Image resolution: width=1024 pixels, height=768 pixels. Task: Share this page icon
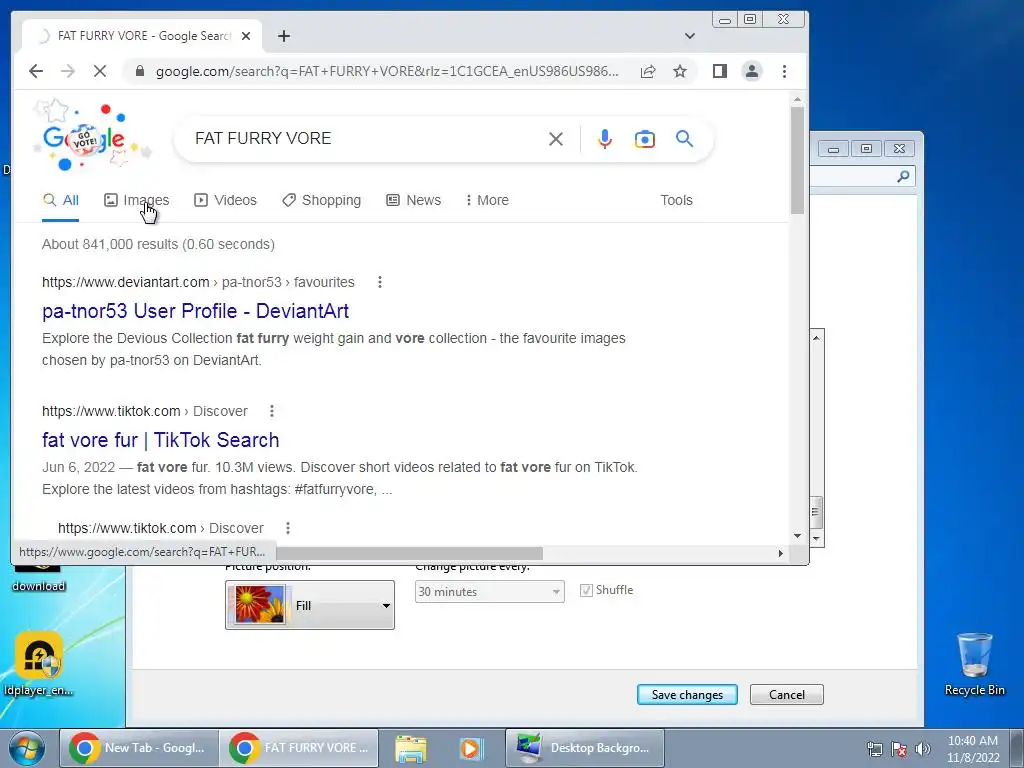point(648,71)
